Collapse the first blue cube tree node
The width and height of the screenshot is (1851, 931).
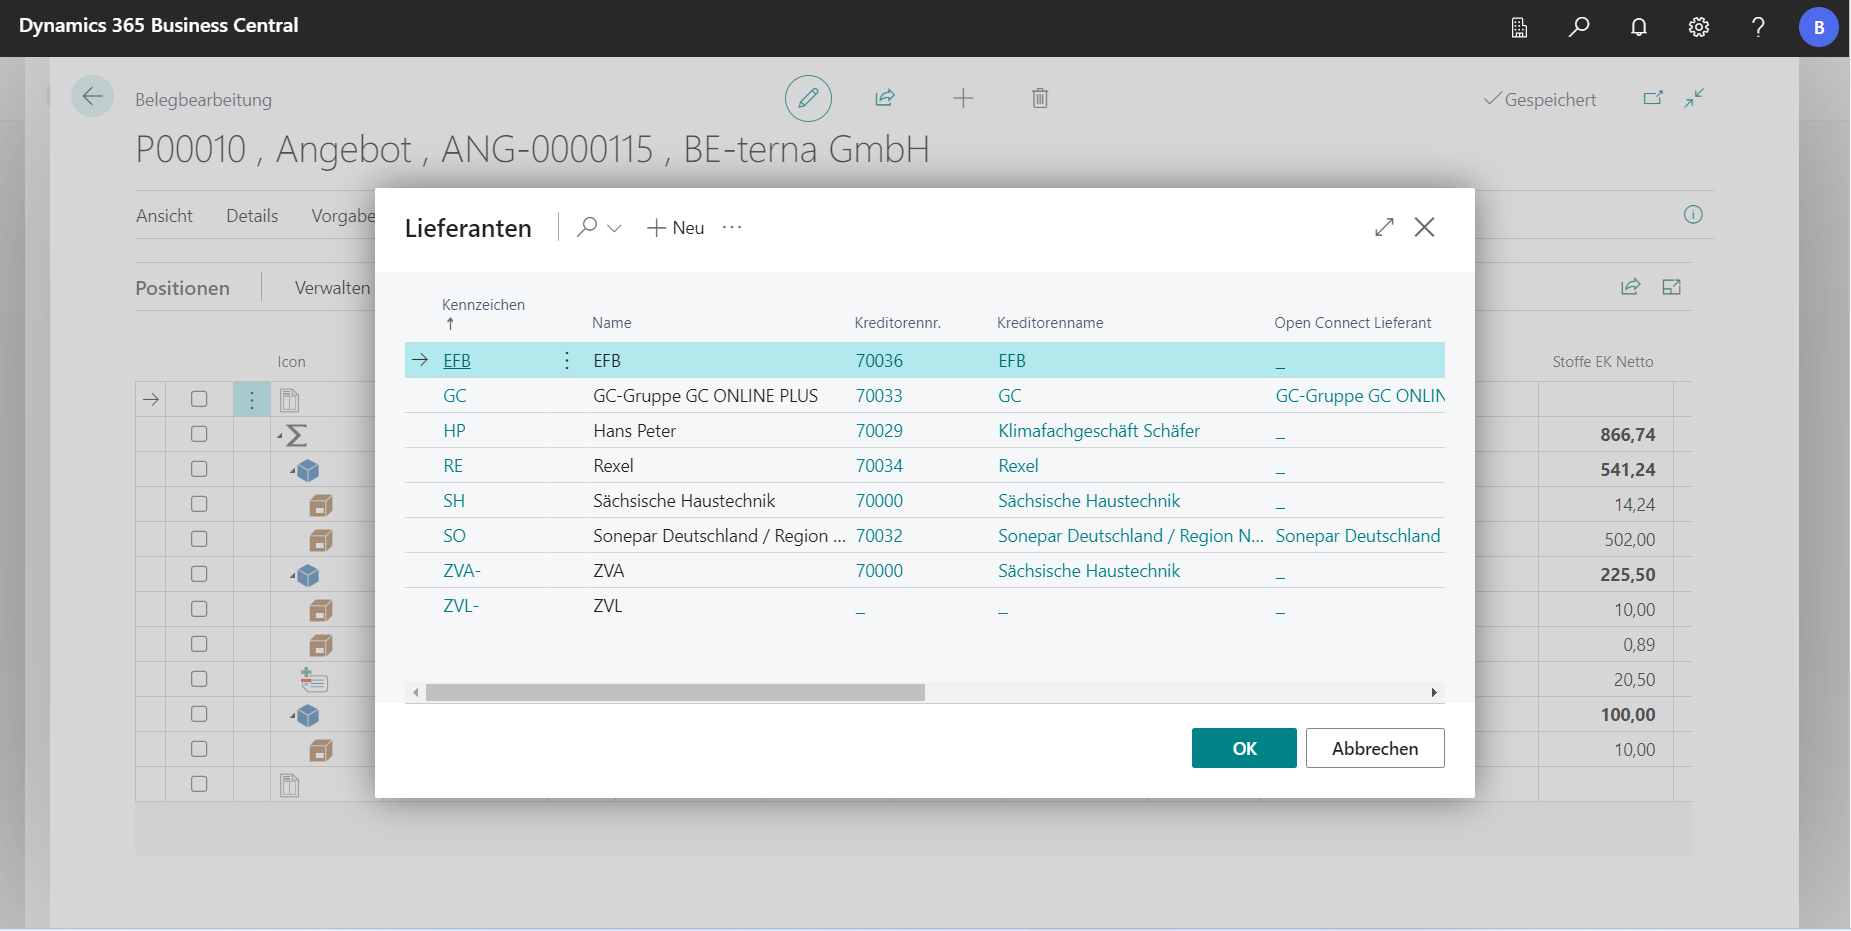(294, 469)
